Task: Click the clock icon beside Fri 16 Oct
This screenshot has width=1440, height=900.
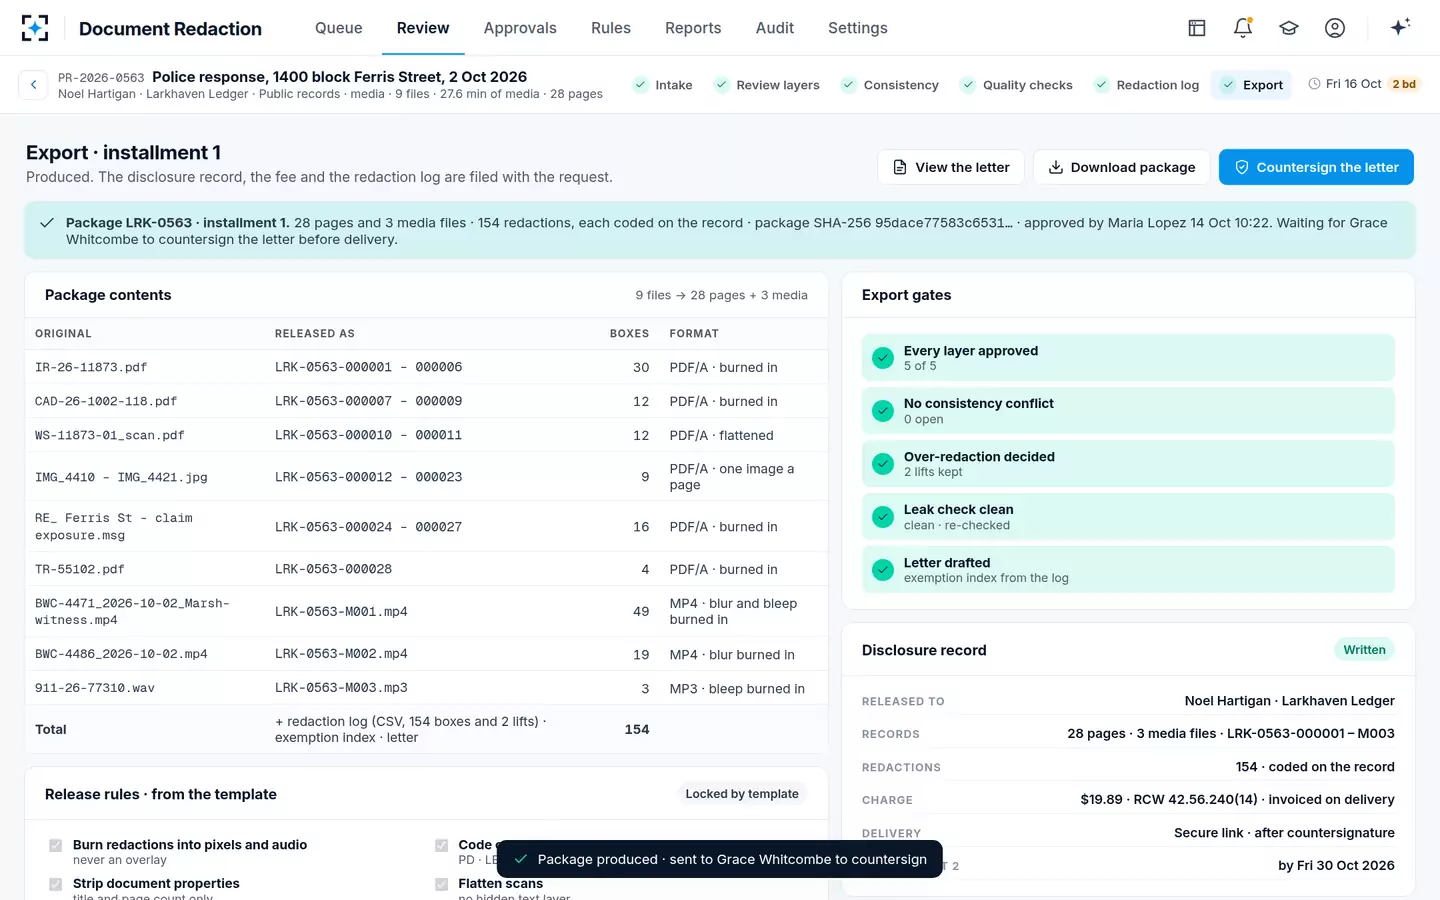Action: point(1314,84)
